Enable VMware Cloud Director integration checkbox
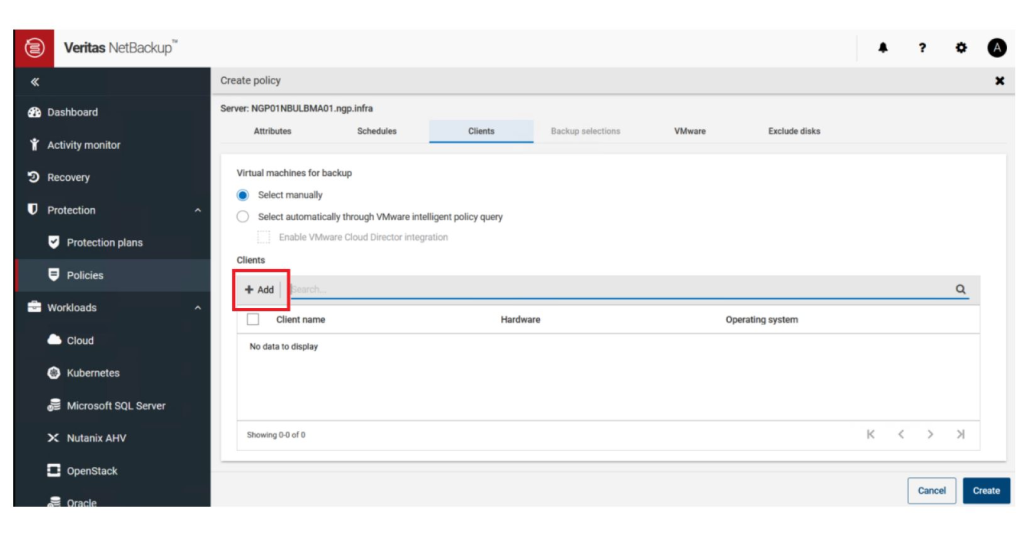Viewport: 1024px width, 552px height. point(264,237)
